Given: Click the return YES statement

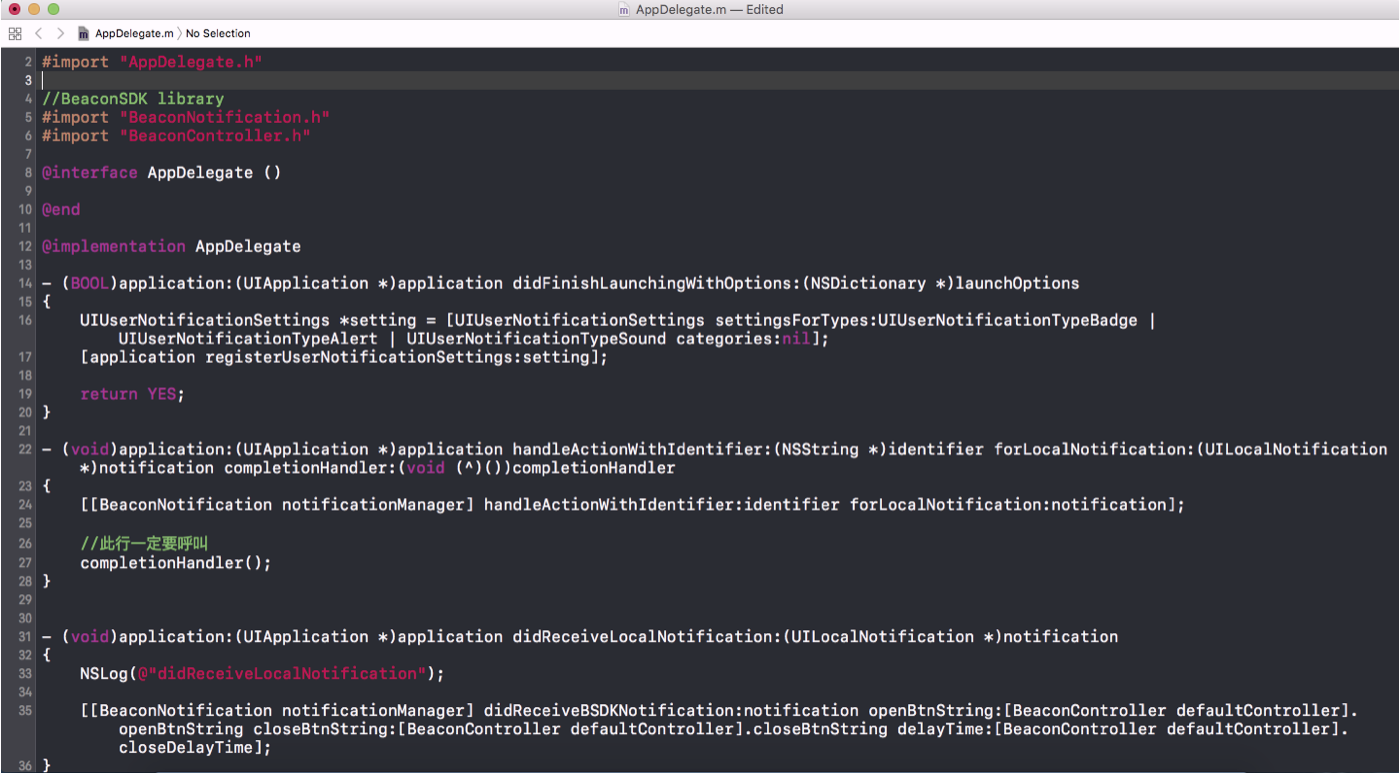Looking at the screenshot, I should (132, 394).
